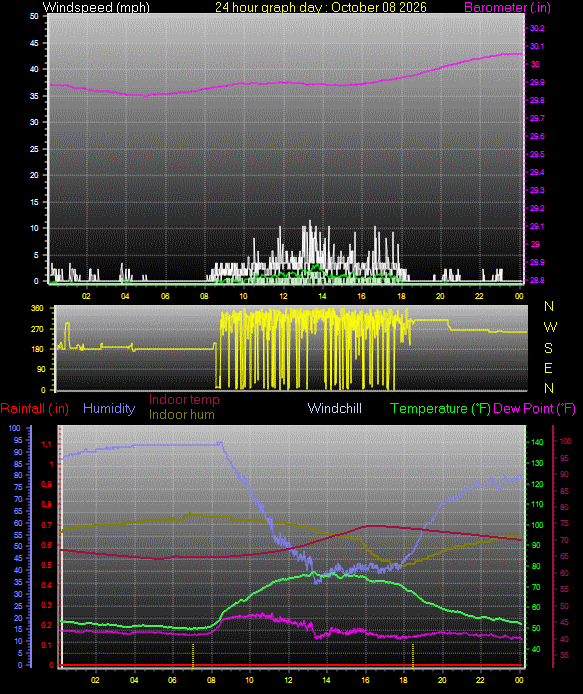Click '360' on the wind direction axis

[37, 308]
